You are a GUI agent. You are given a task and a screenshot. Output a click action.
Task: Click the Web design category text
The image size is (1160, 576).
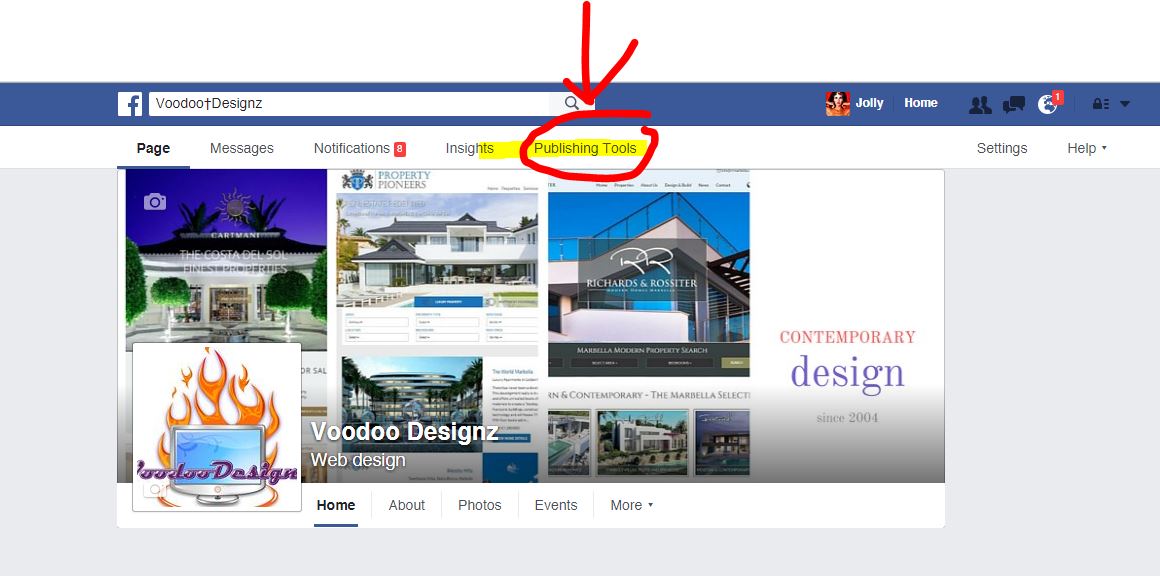click(x=358, y=460)
